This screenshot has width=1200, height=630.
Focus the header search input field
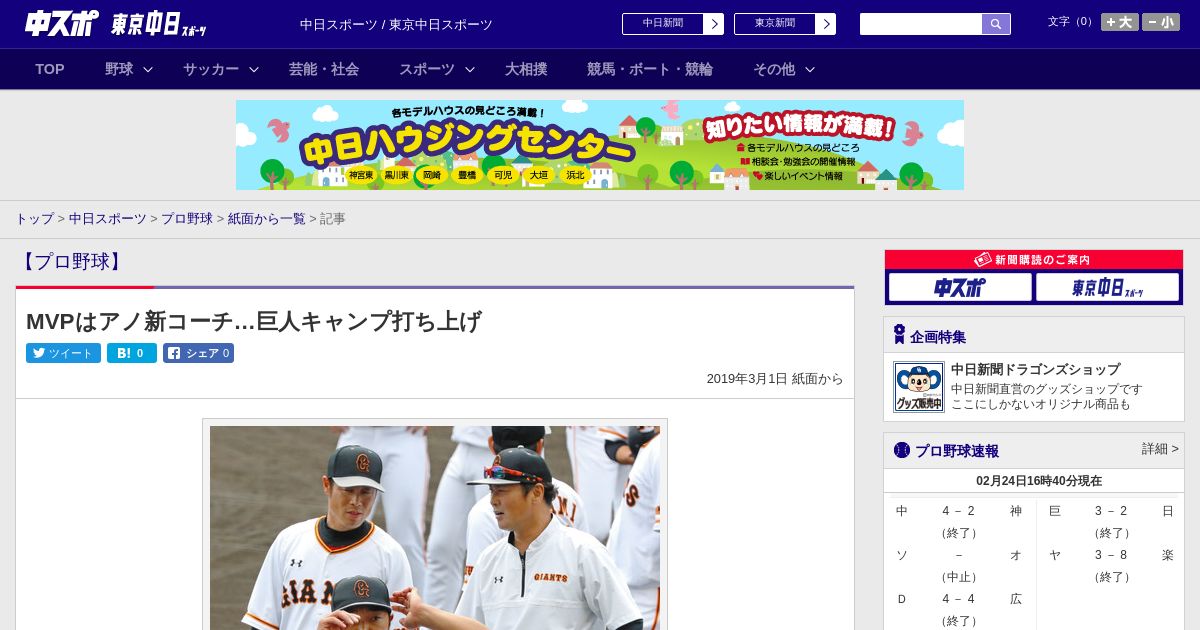921,24
